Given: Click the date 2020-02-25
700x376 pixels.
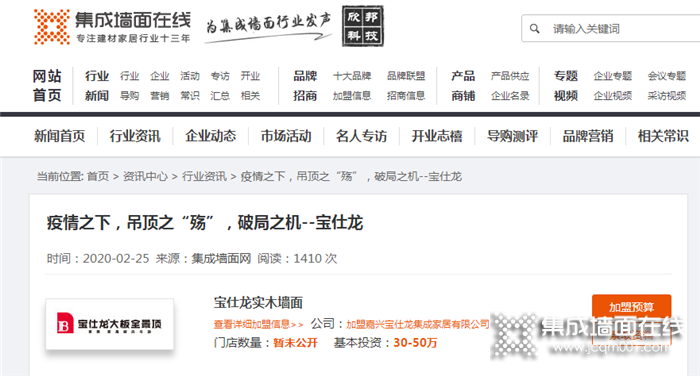Looking at the screenshot, I should [116, 259].
